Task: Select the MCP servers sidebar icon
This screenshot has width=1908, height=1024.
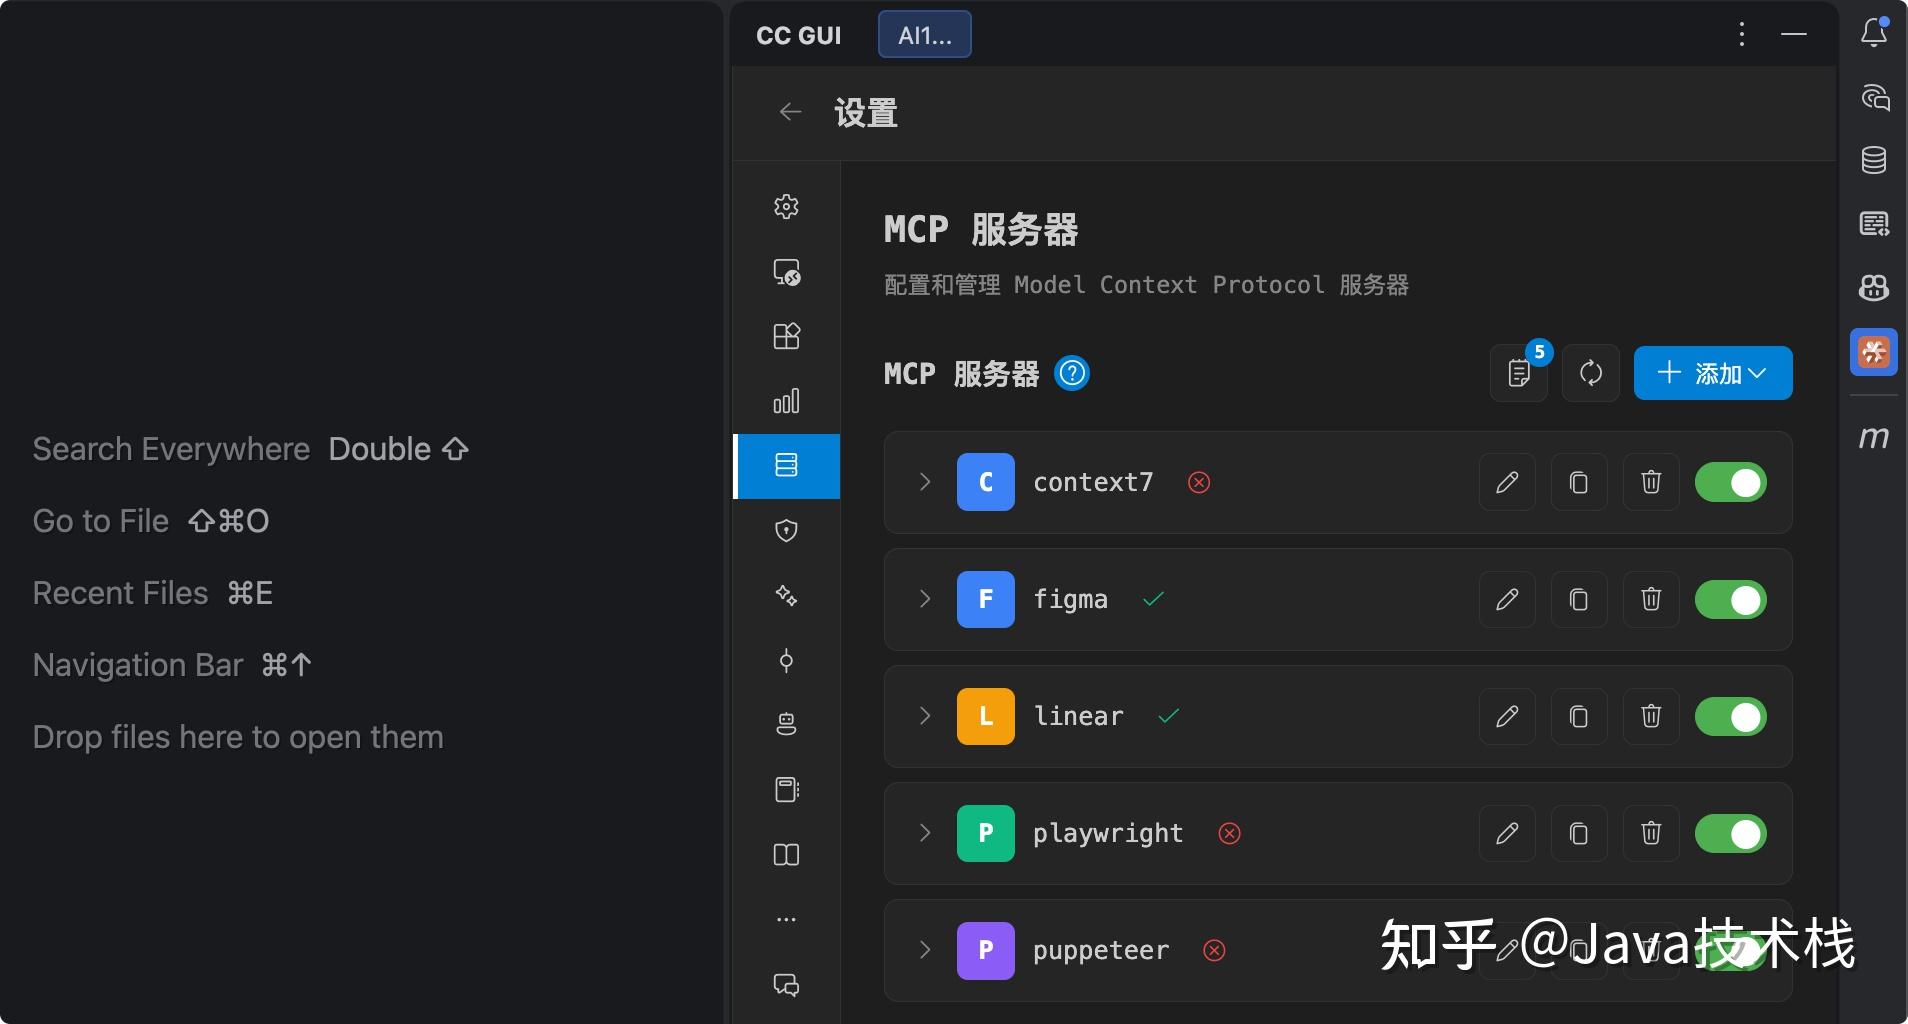Action: click(786, 465)
